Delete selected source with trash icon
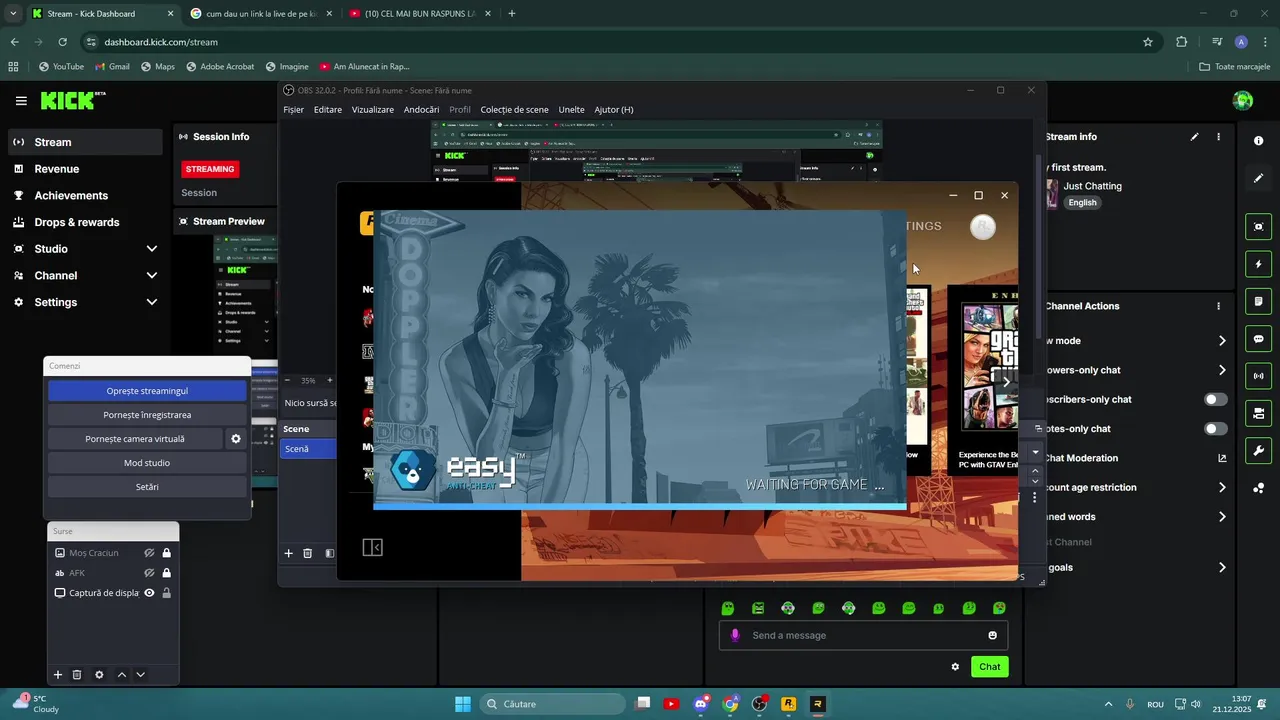 tap(77, 675)
